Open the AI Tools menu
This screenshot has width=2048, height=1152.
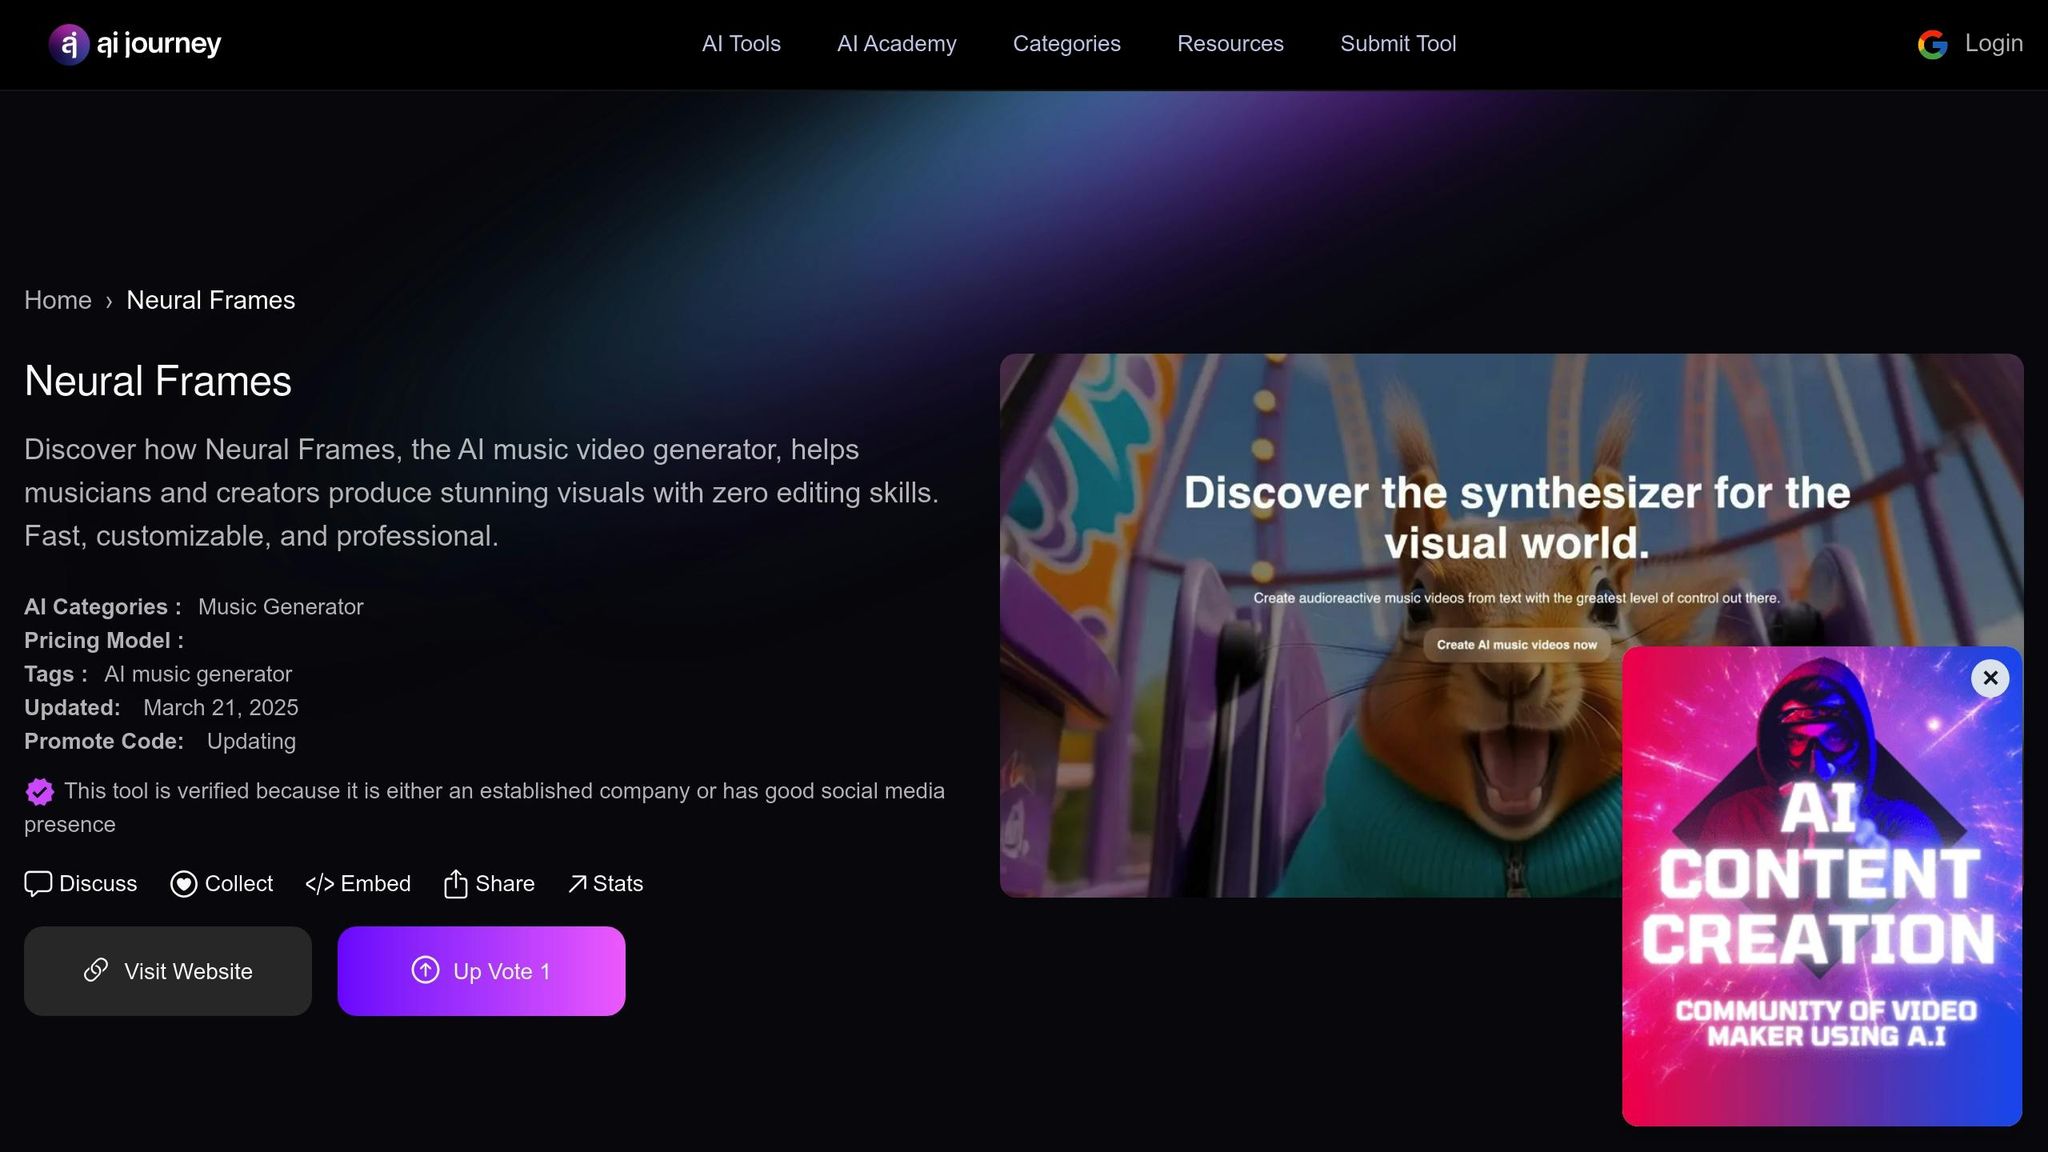(x=741, y=44)
